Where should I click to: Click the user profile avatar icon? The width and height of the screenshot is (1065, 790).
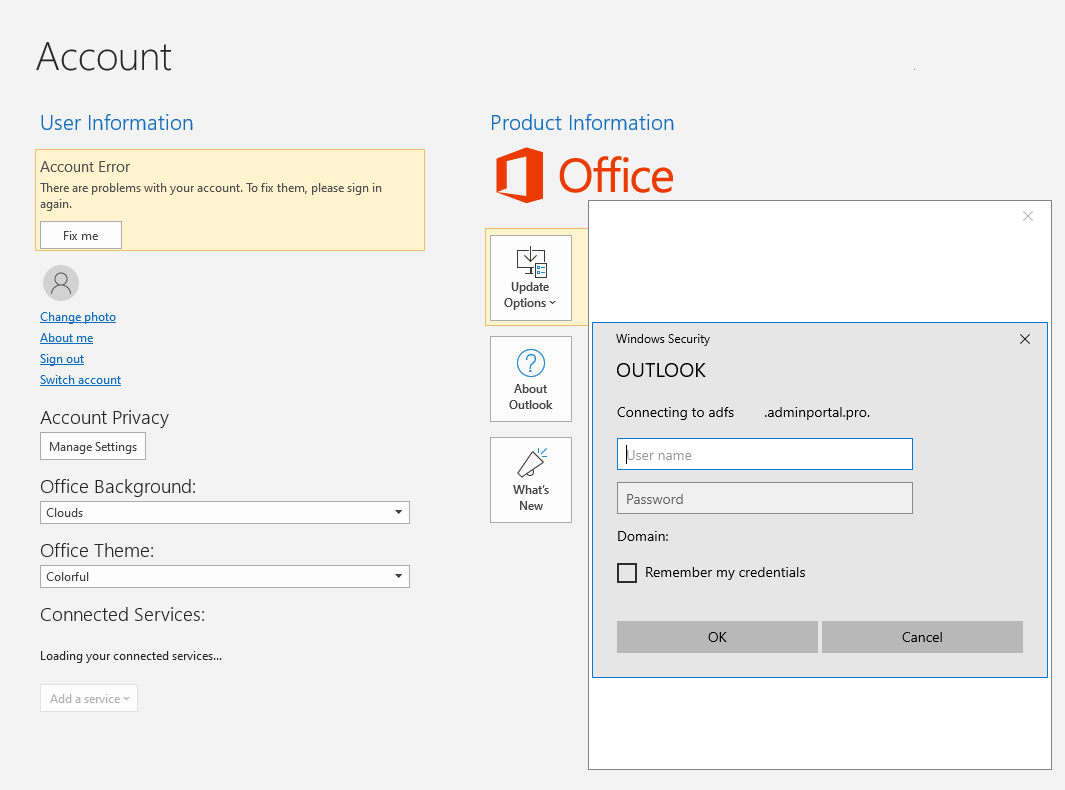tap(61, 283)
